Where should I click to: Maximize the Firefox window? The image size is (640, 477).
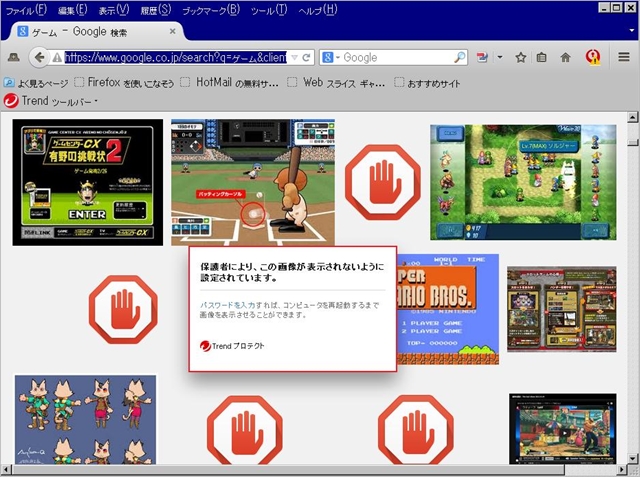pyautogui.click(x=617, y=7)
